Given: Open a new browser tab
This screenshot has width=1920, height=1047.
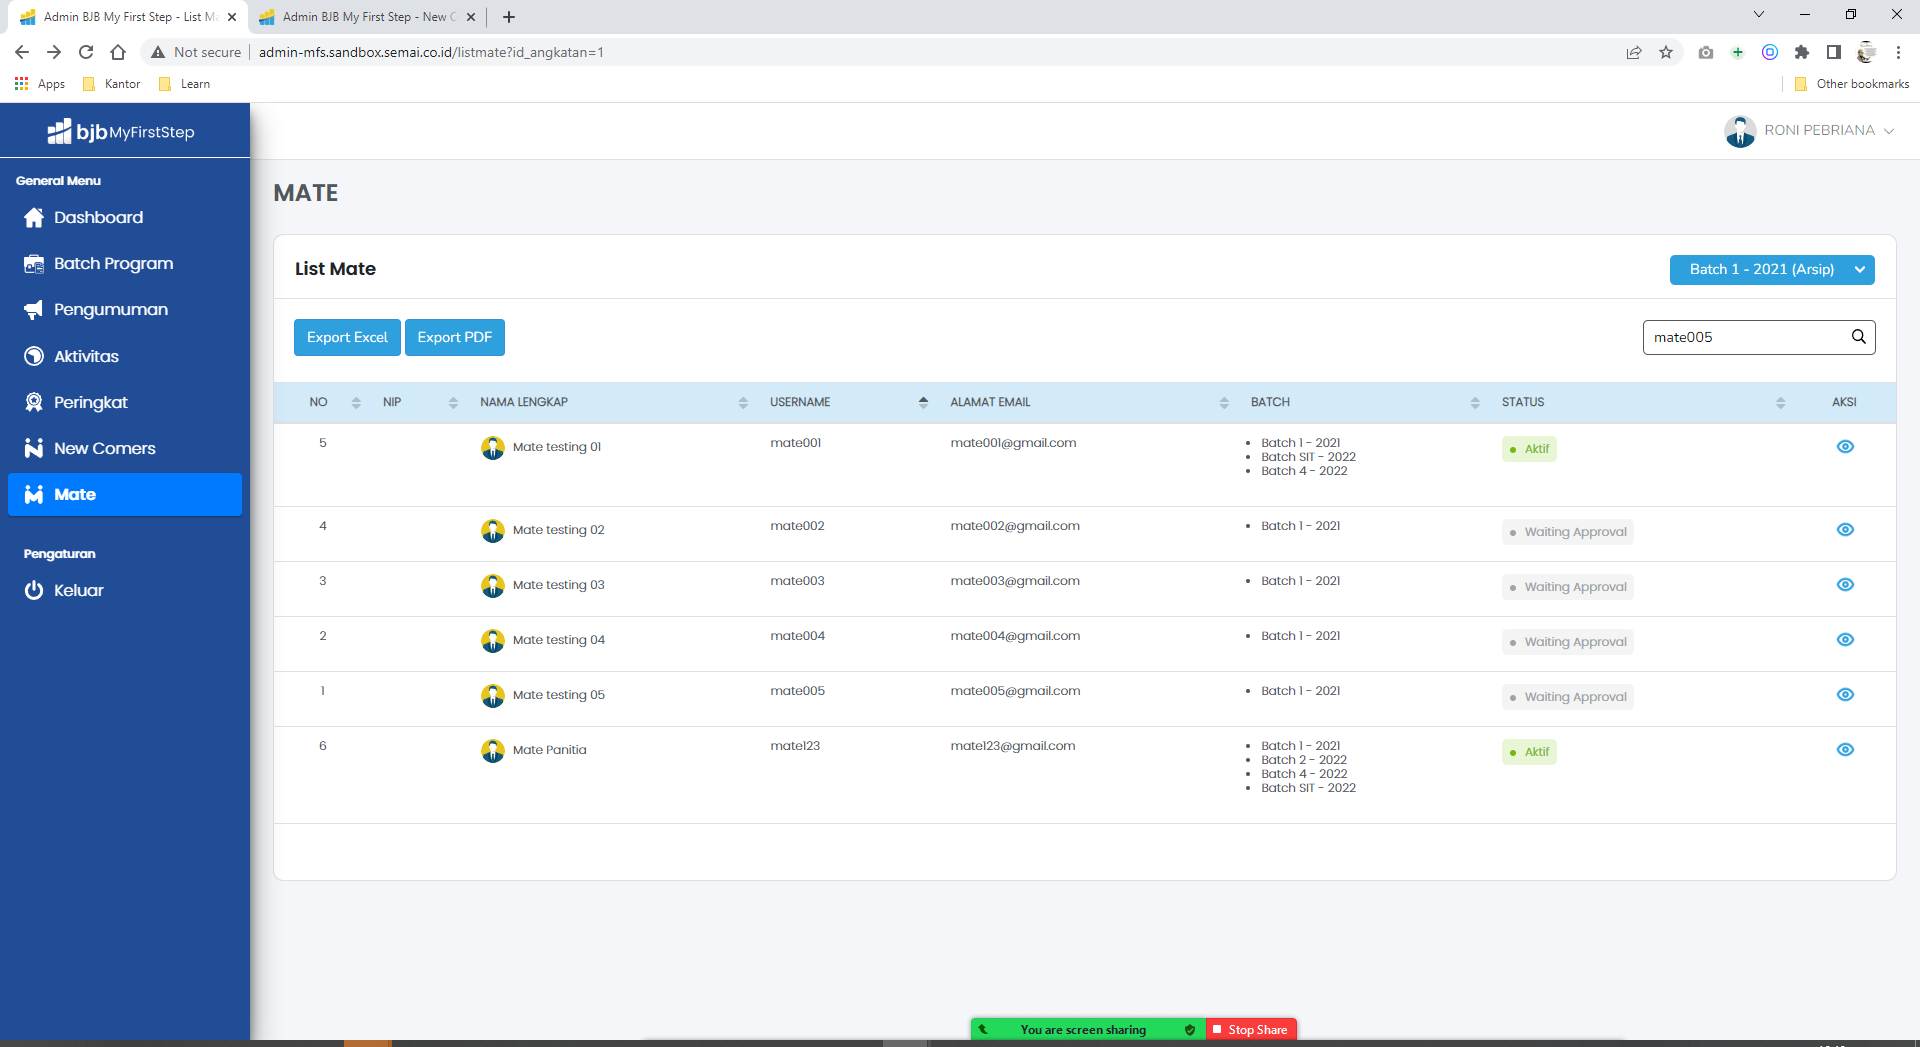Looking at the screenshot, I should tap(509, 17).
